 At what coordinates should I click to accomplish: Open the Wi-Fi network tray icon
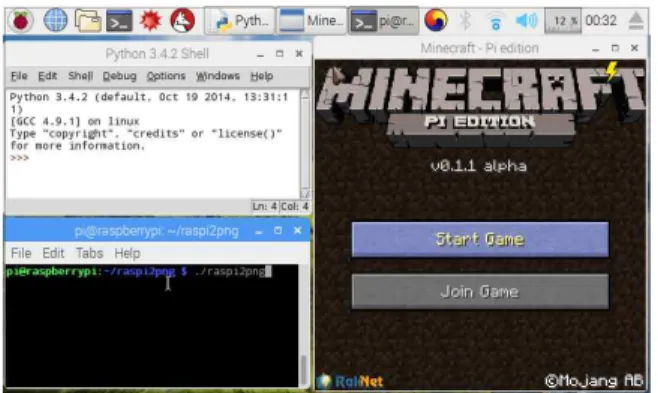click(x=495, y=21)
